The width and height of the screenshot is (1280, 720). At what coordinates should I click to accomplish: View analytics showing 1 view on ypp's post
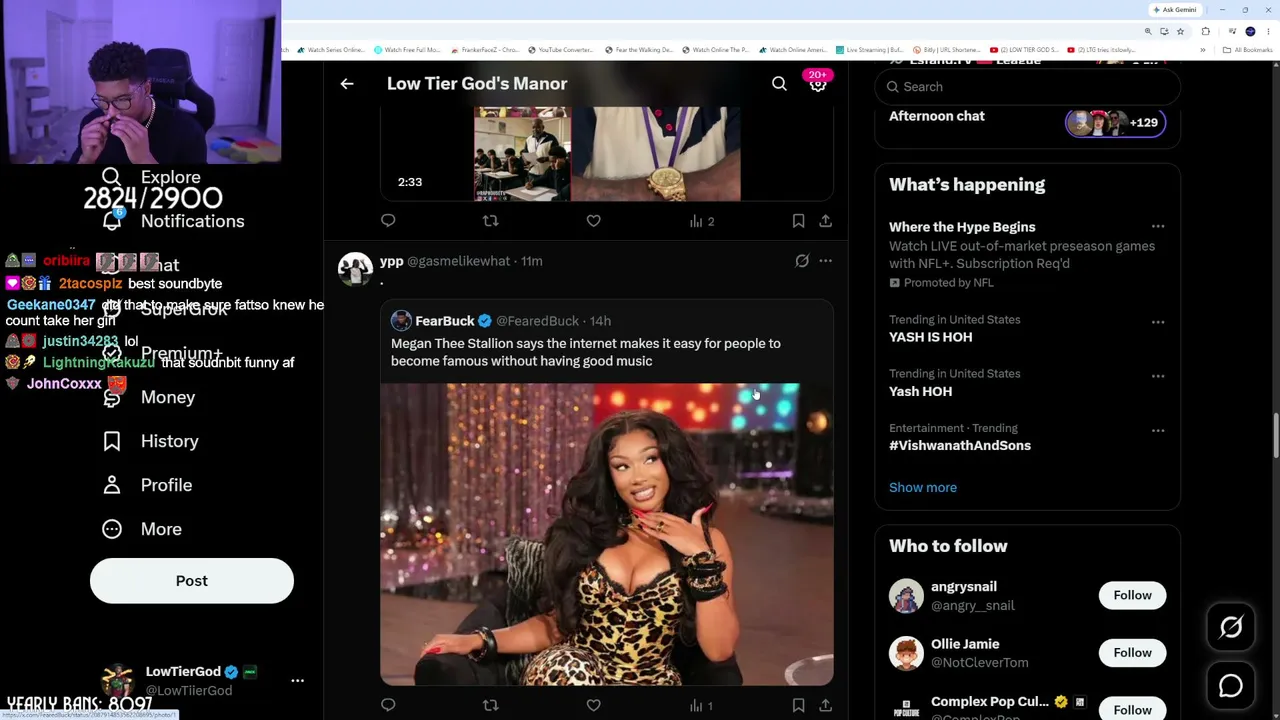point(701,705)
